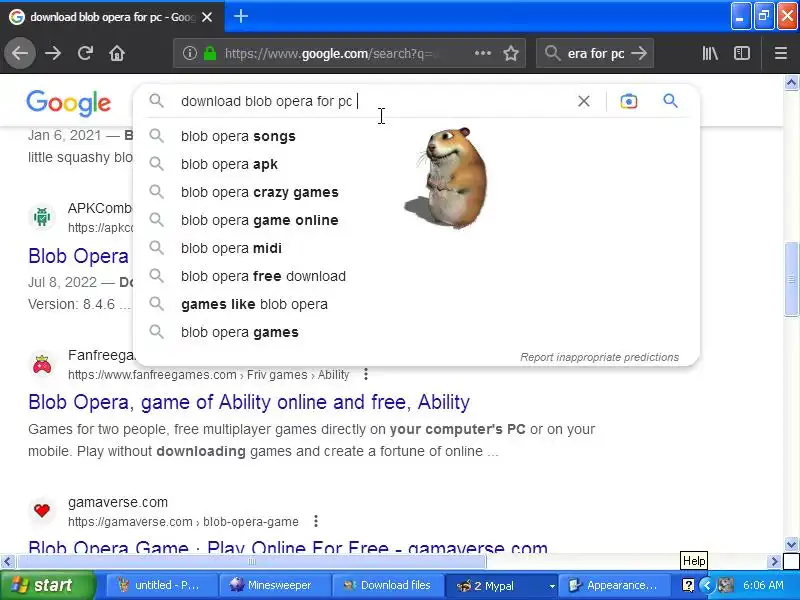Show site information for google.com

click(x=190, y=53)
